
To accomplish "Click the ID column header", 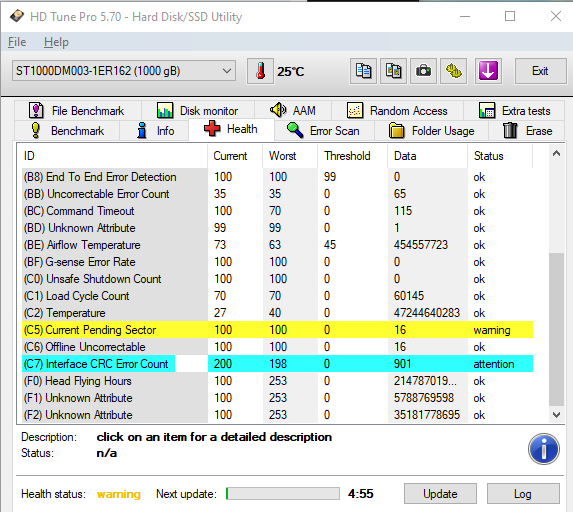I will pos(114,156).
